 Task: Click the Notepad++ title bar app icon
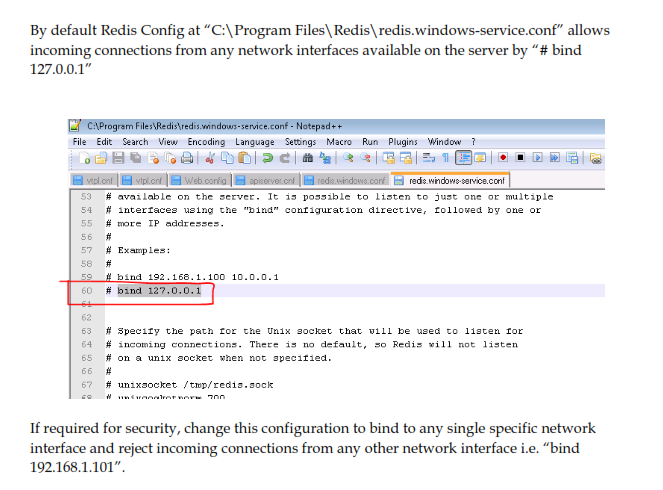point(75,126)
